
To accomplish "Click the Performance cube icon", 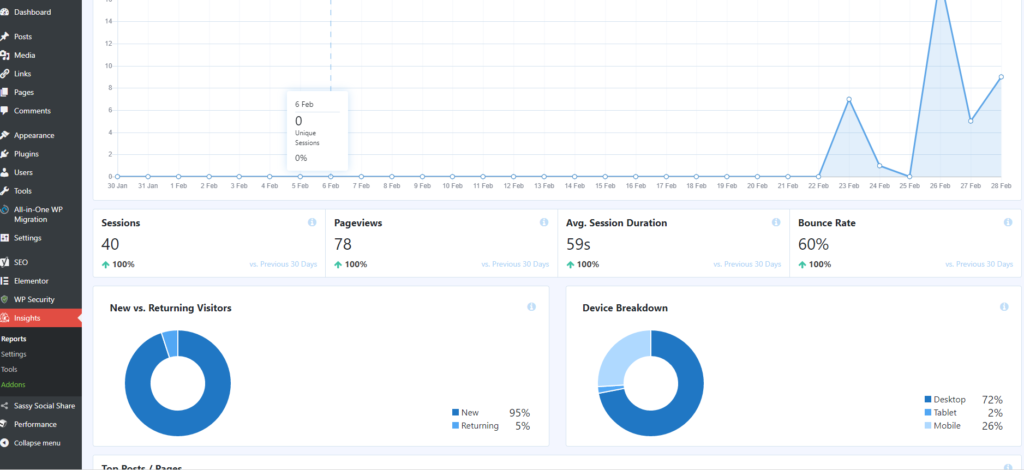I will (5, 424).
